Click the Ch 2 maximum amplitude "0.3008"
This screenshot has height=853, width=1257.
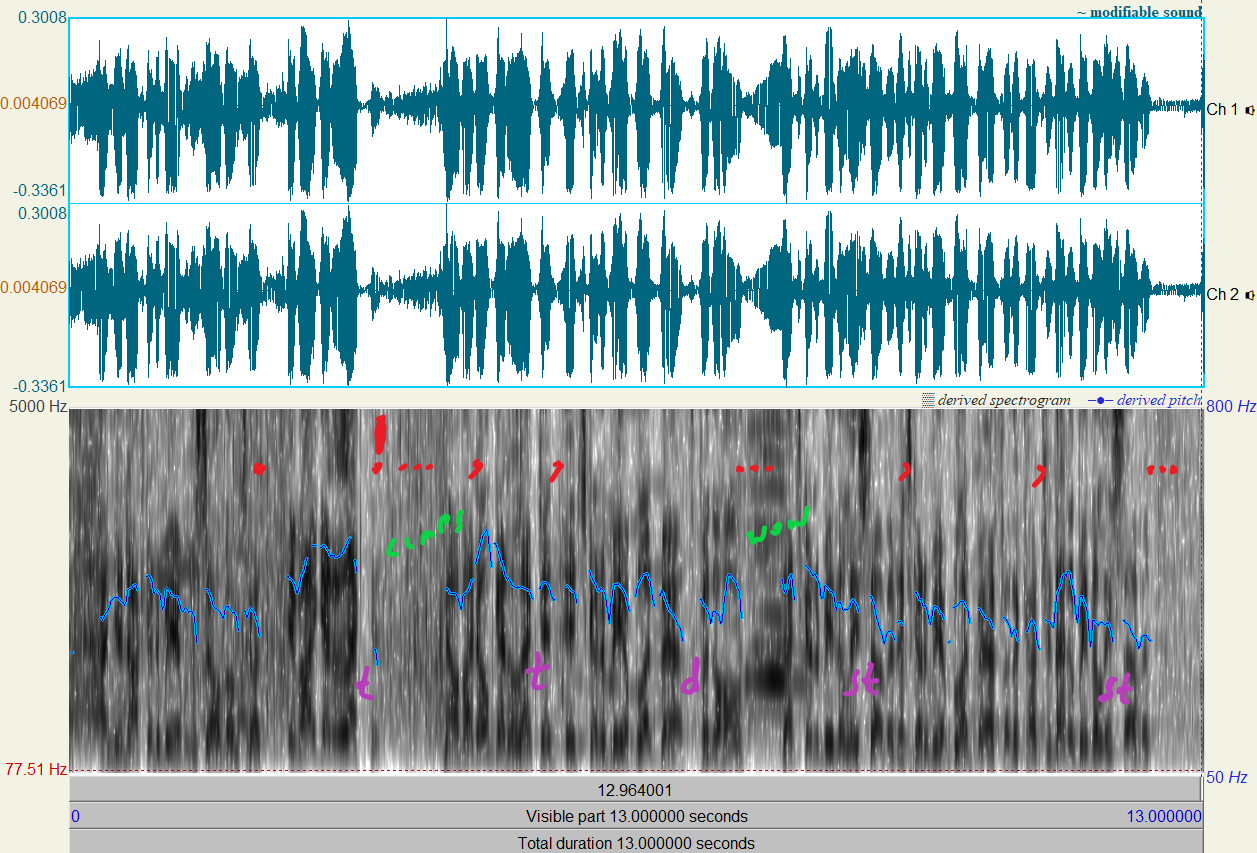[42, 213]
